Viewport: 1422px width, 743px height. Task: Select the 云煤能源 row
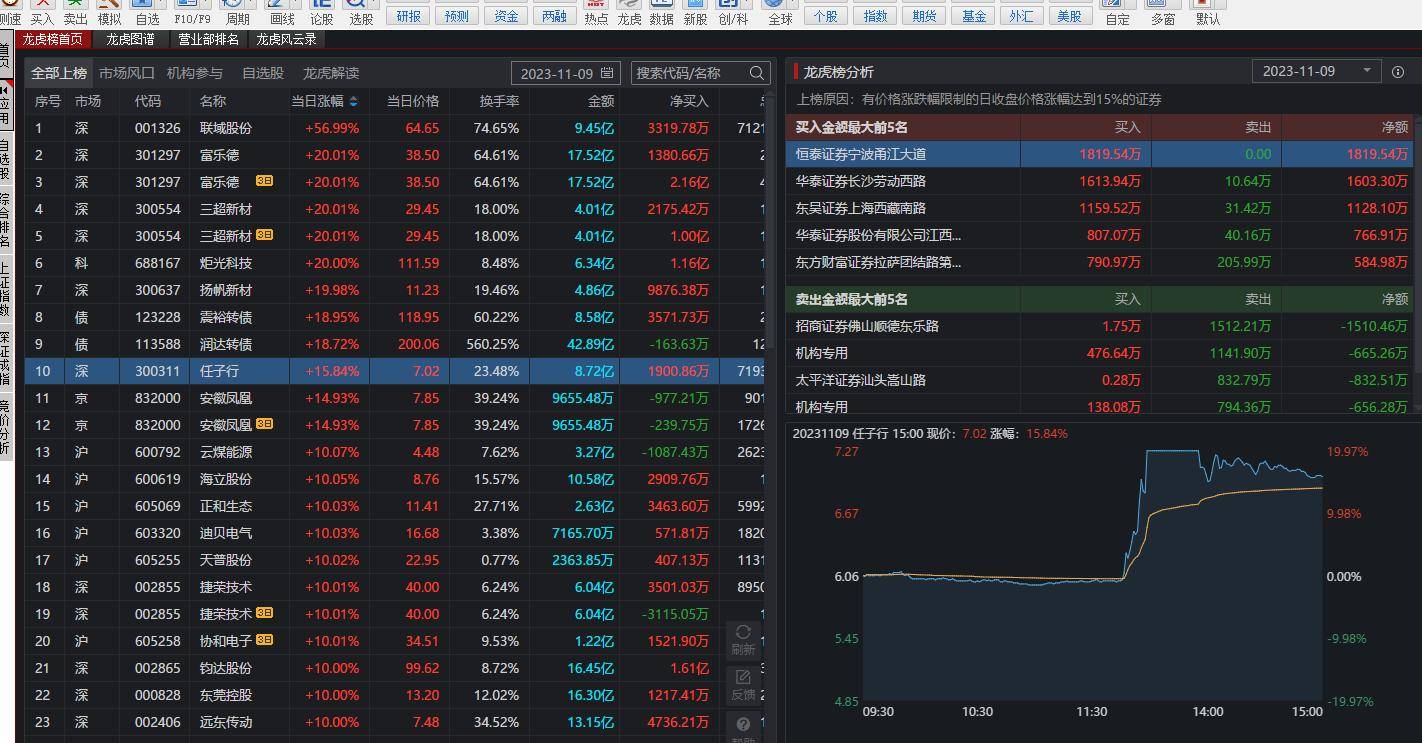pyautogui.click(x=395, y=452)
